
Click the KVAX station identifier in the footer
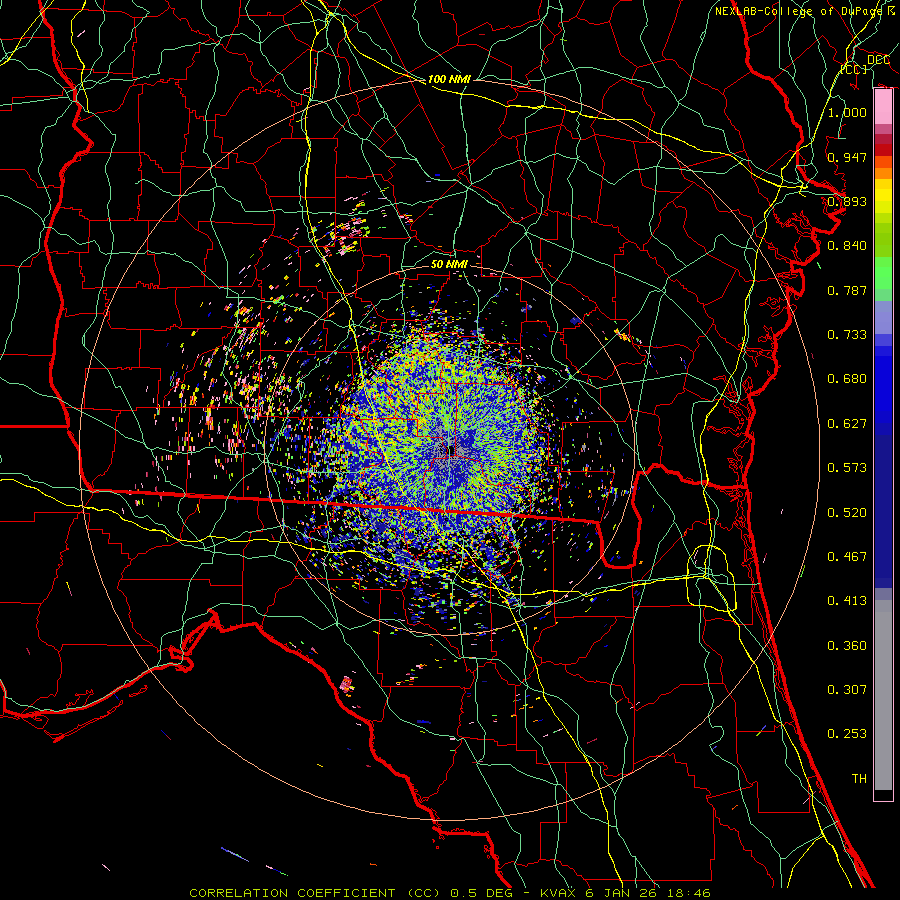(x=560, y=893)
